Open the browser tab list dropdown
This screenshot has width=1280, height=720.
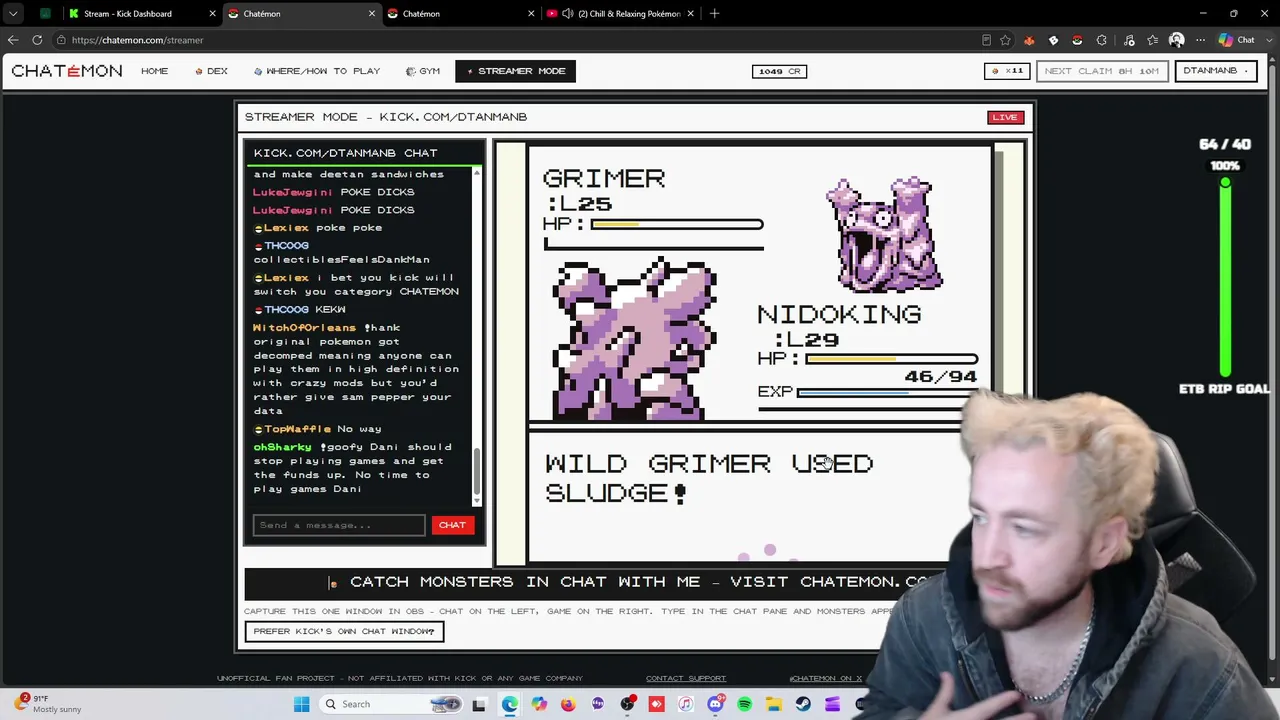(13, 14)
